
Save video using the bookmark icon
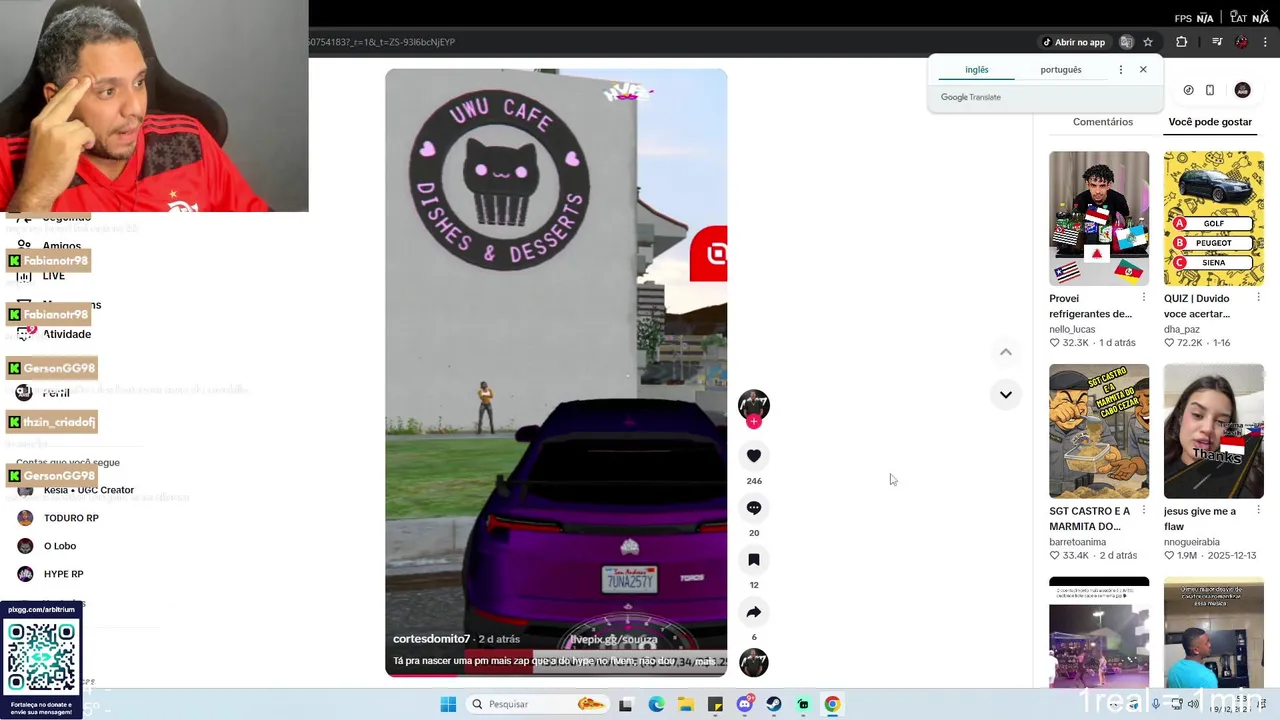pyautogui.click(x=754, y=560)
